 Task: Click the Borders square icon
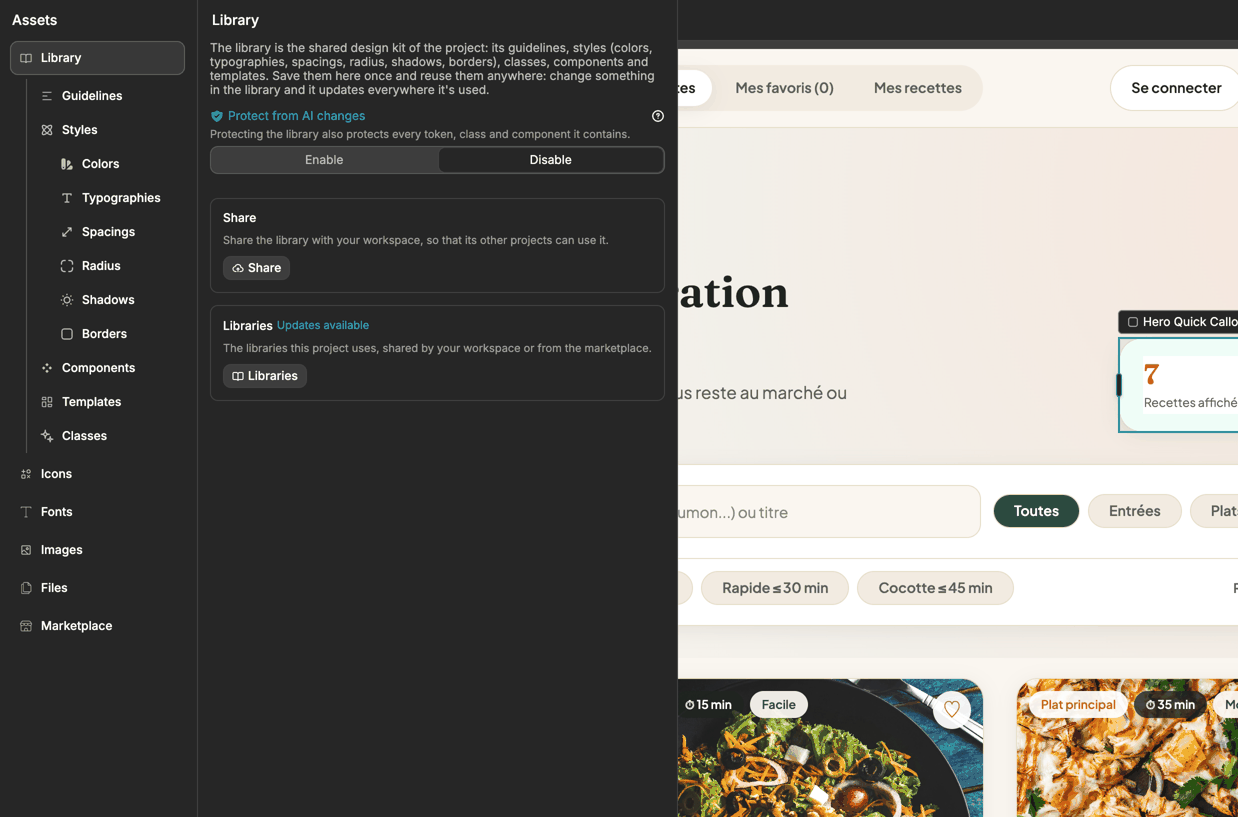(67, 334)
